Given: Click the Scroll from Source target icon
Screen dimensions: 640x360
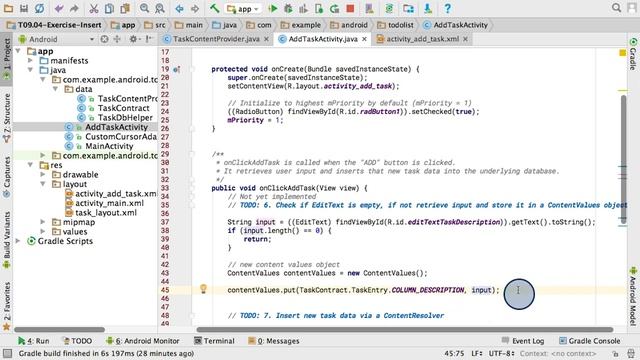Looking at the screenshot, I should coord(104,39).
